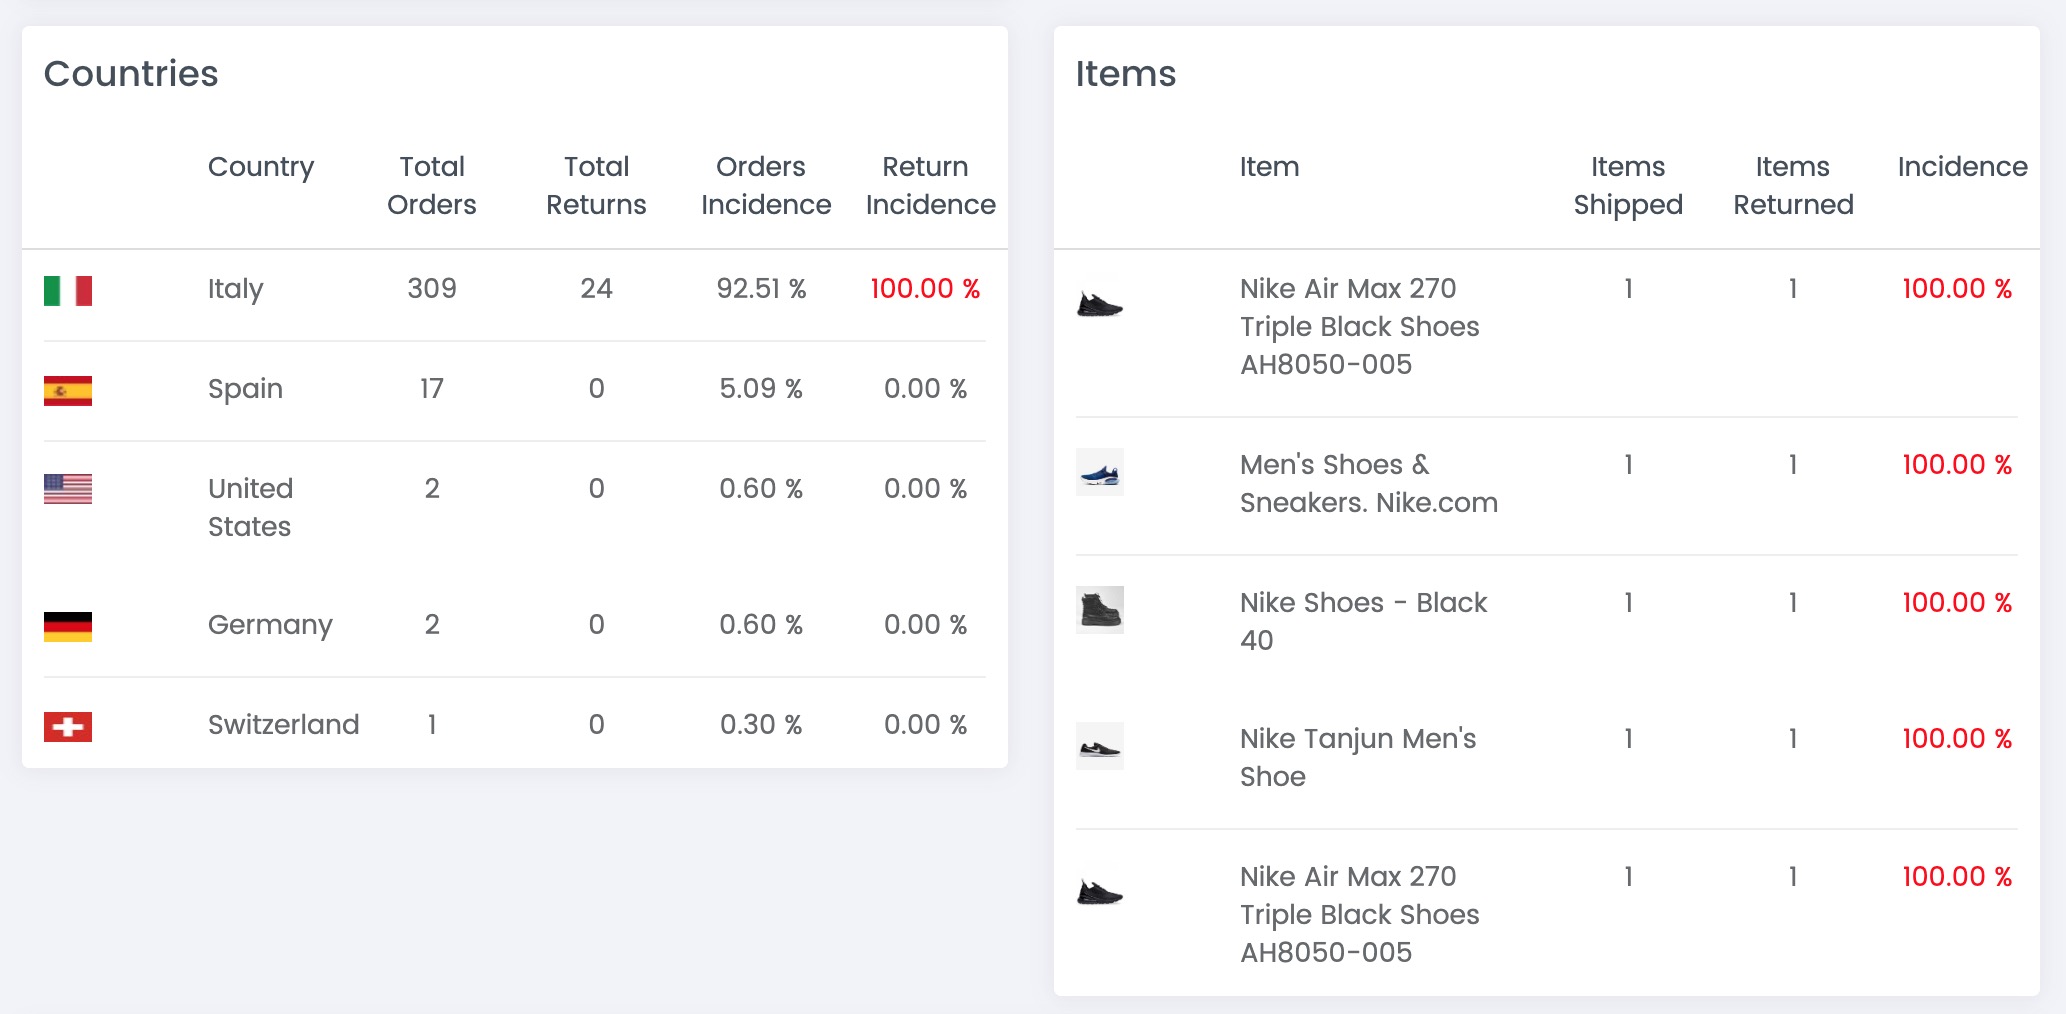Click Nike Shoes - Black 40 items shipped value

click(1628, 603)
